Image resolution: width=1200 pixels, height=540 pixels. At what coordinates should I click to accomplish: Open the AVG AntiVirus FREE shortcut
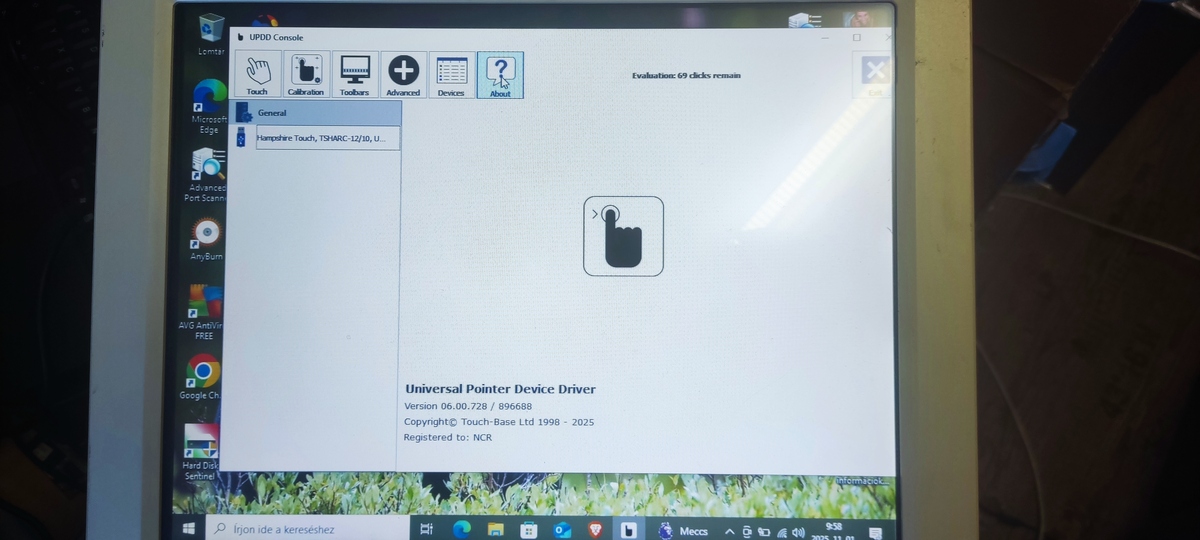point(203,312)
